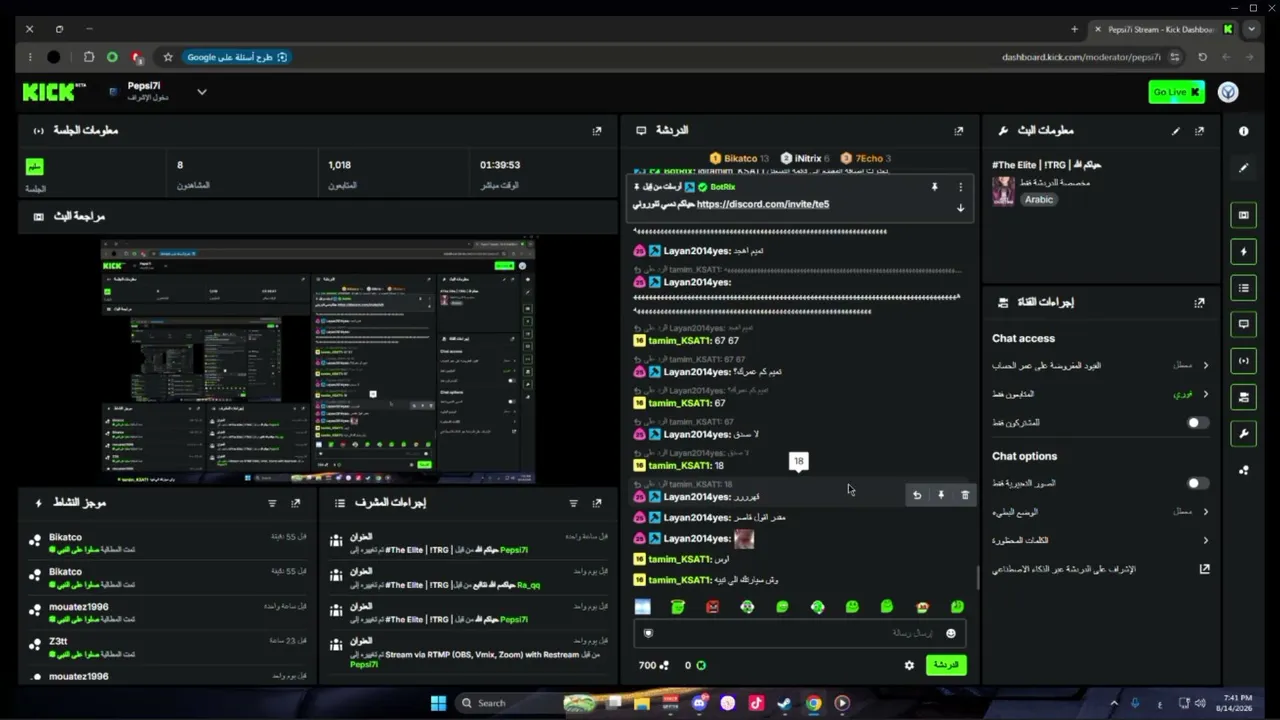
Task: Open chat settings gear
Action: point(909,665)
